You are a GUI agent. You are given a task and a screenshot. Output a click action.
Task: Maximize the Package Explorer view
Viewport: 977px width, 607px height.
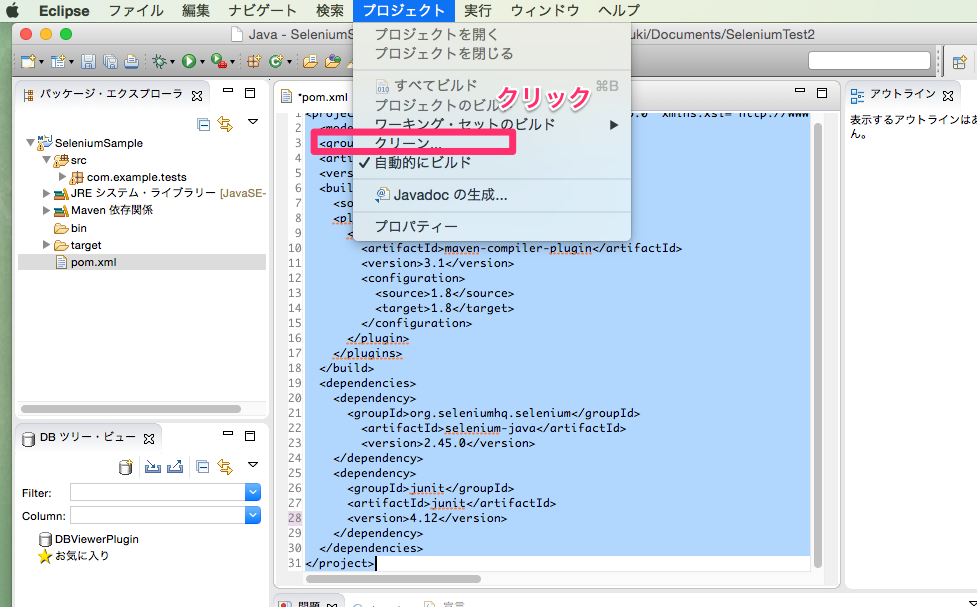tap(250, 93)
